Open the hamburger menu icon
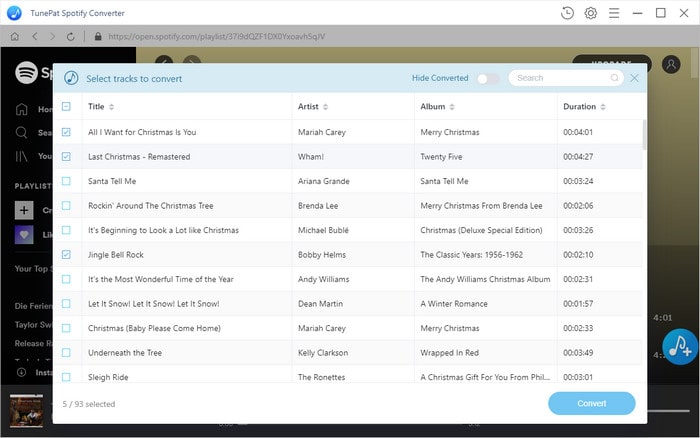The height and width of the screenshot is (438, 700). (x=614, y=13)
